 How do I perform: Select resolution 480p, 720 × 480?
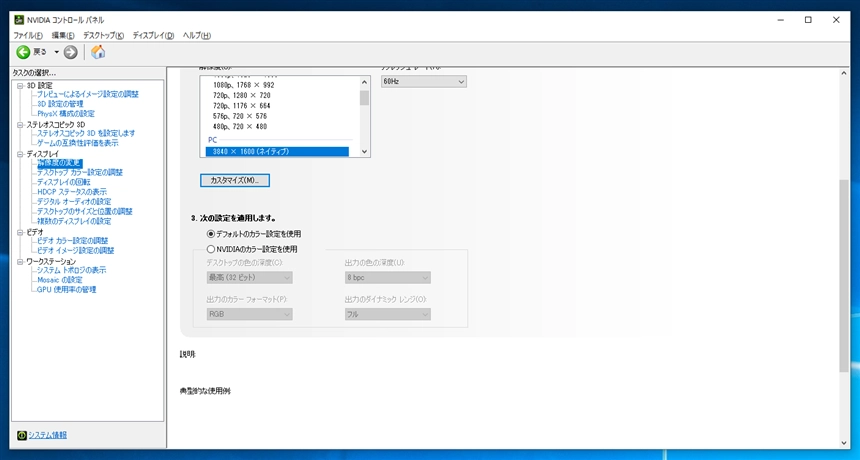(x=240, y=127)
